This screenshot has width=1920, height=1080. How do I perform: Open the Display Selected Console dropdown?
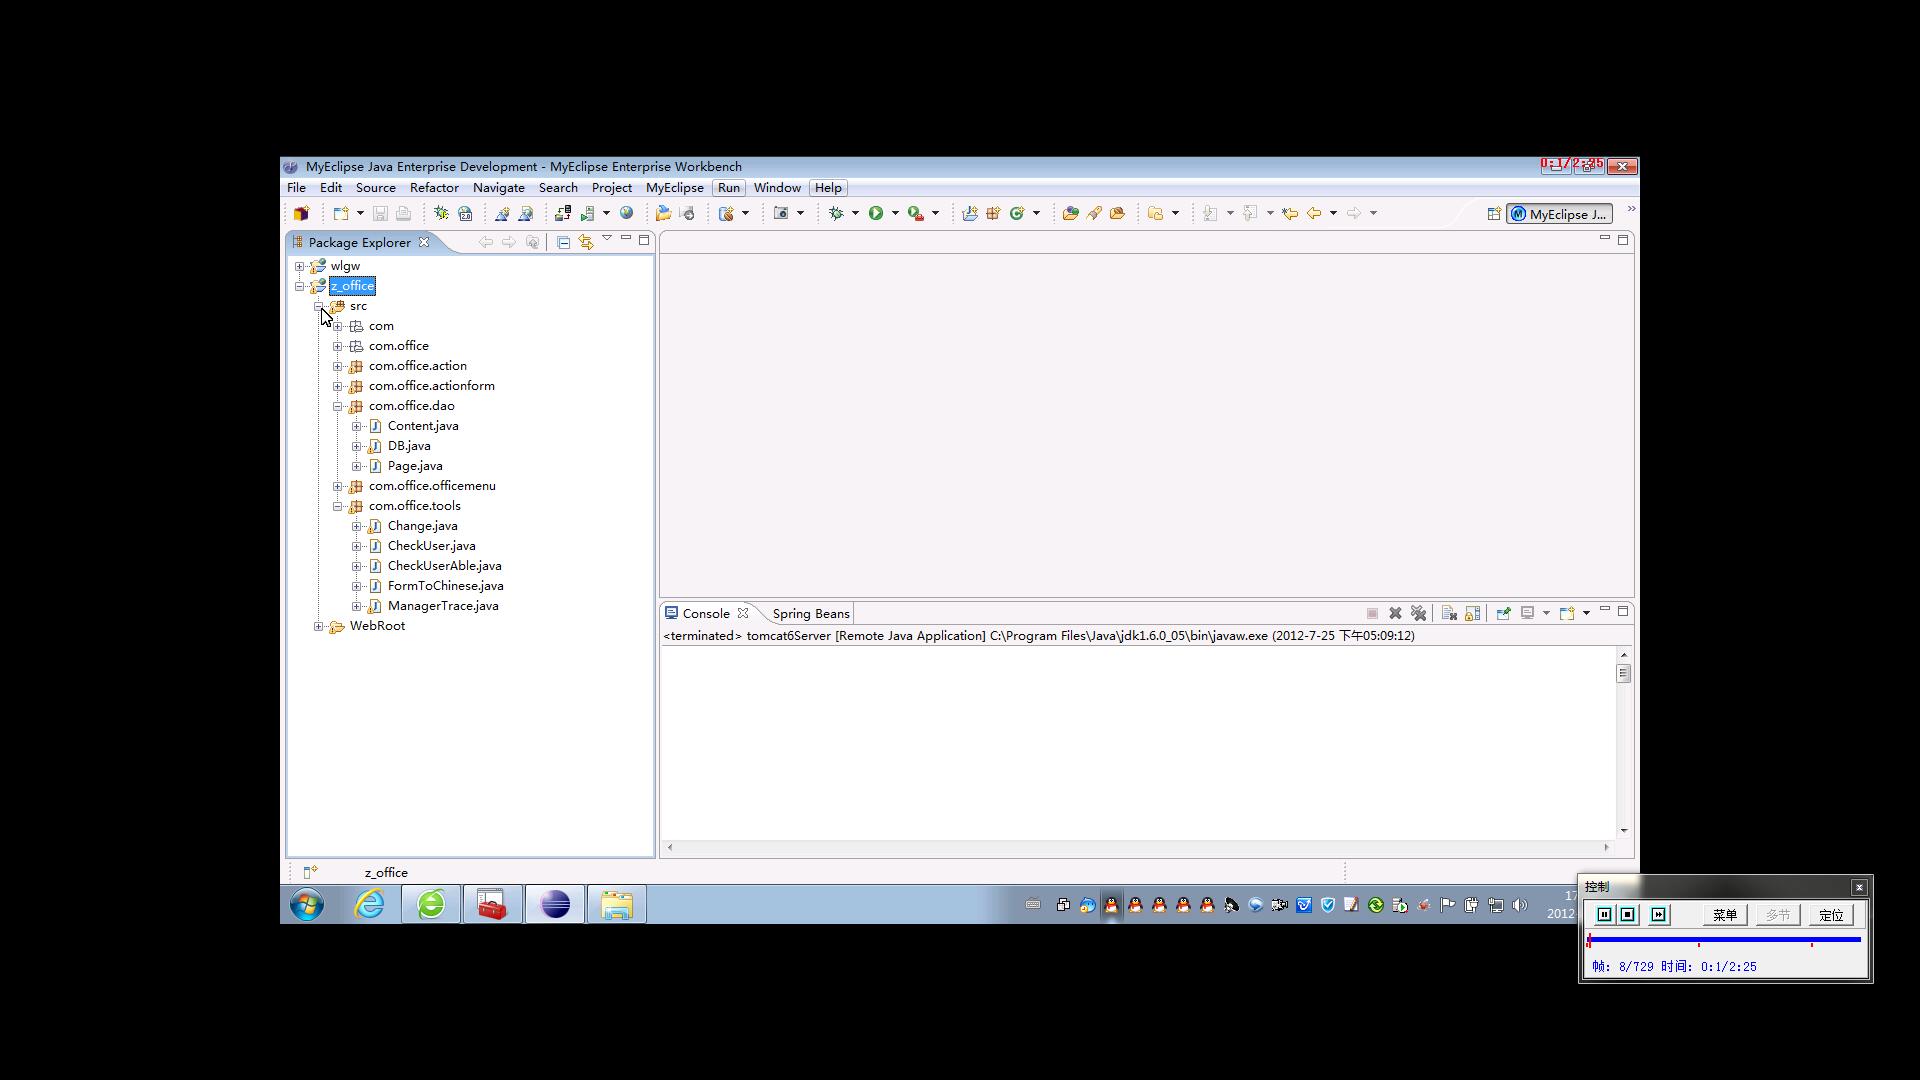1546,613
